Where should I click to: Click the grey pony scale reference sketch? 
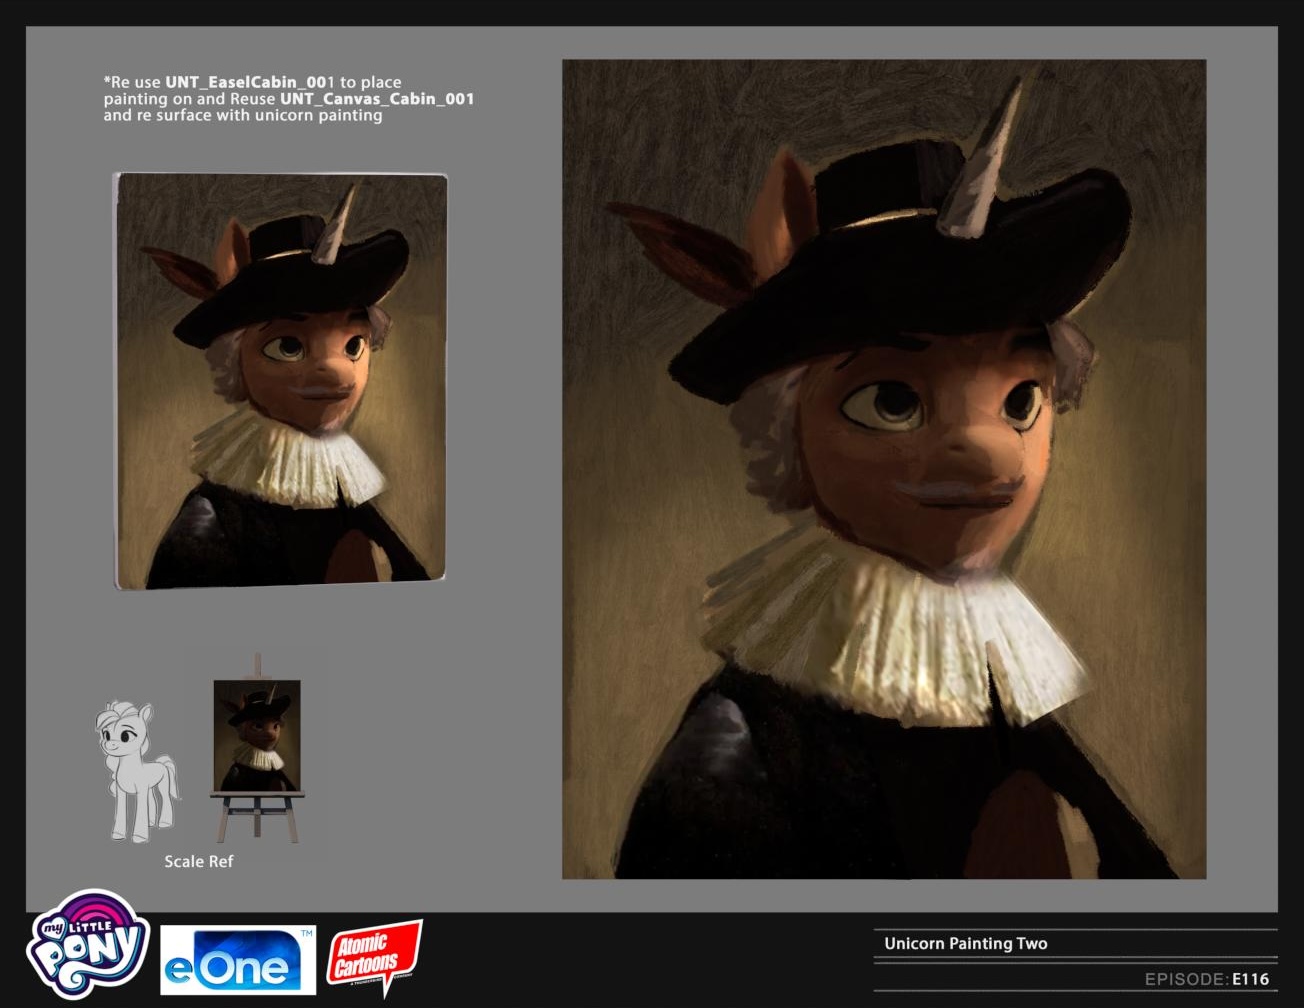pos(138,771)
